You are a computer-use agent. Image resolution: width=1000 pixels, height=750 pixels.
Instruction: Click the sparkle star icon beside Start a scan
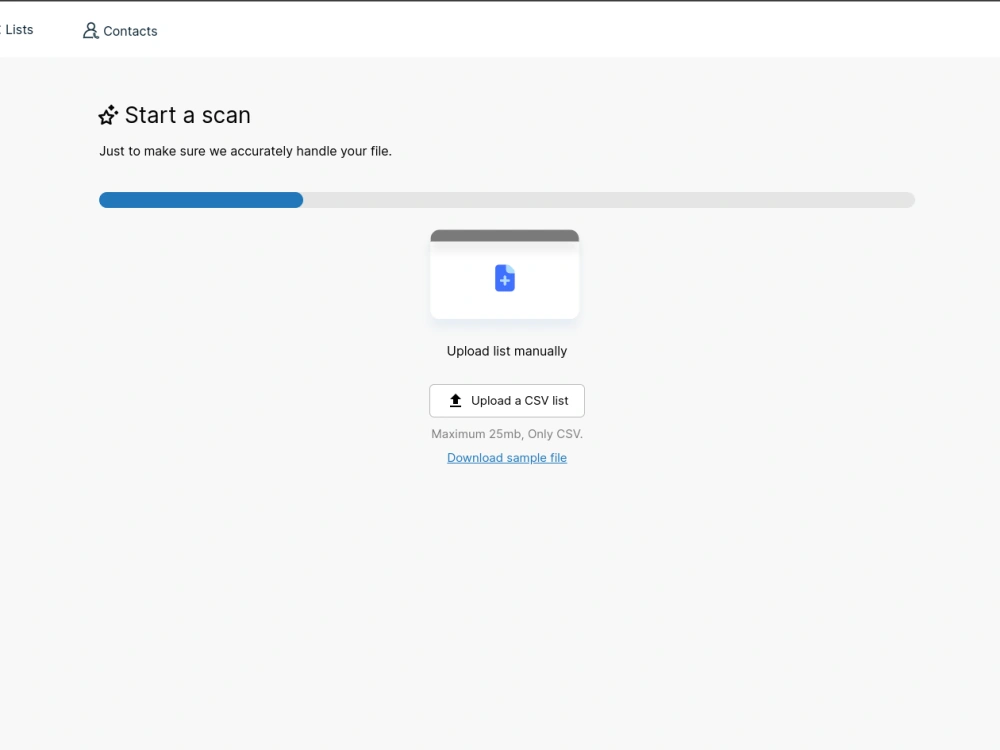coord(108,115)
